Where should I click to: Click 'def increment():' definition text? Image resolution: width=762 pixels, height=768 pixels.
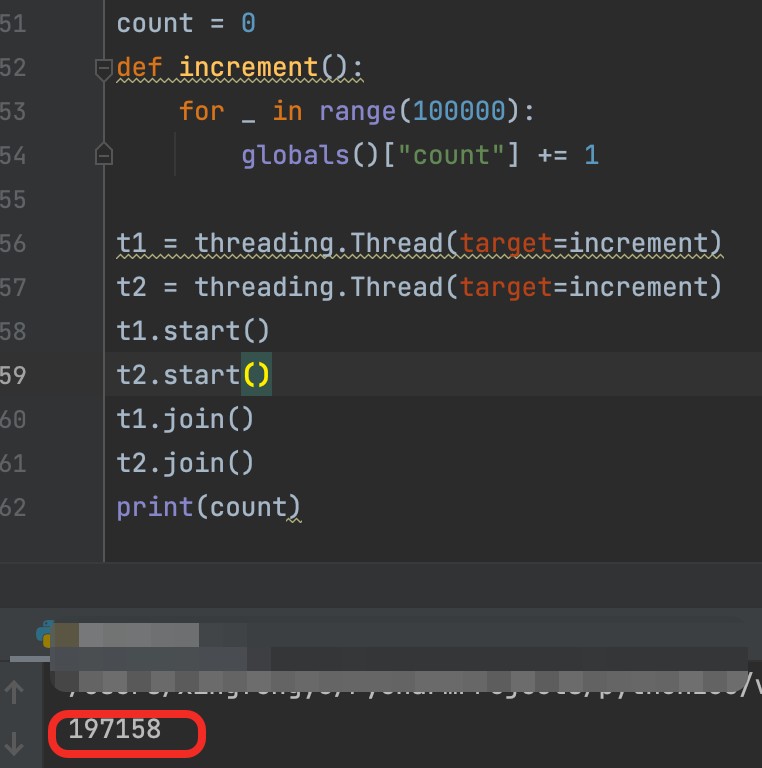(x=239, y=67)
